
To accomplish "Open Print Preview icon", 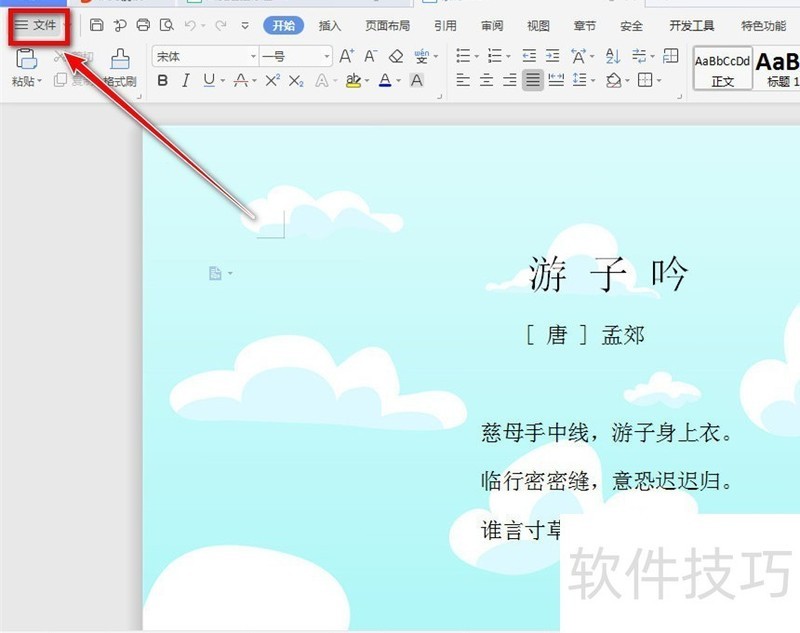I will 167,25.
